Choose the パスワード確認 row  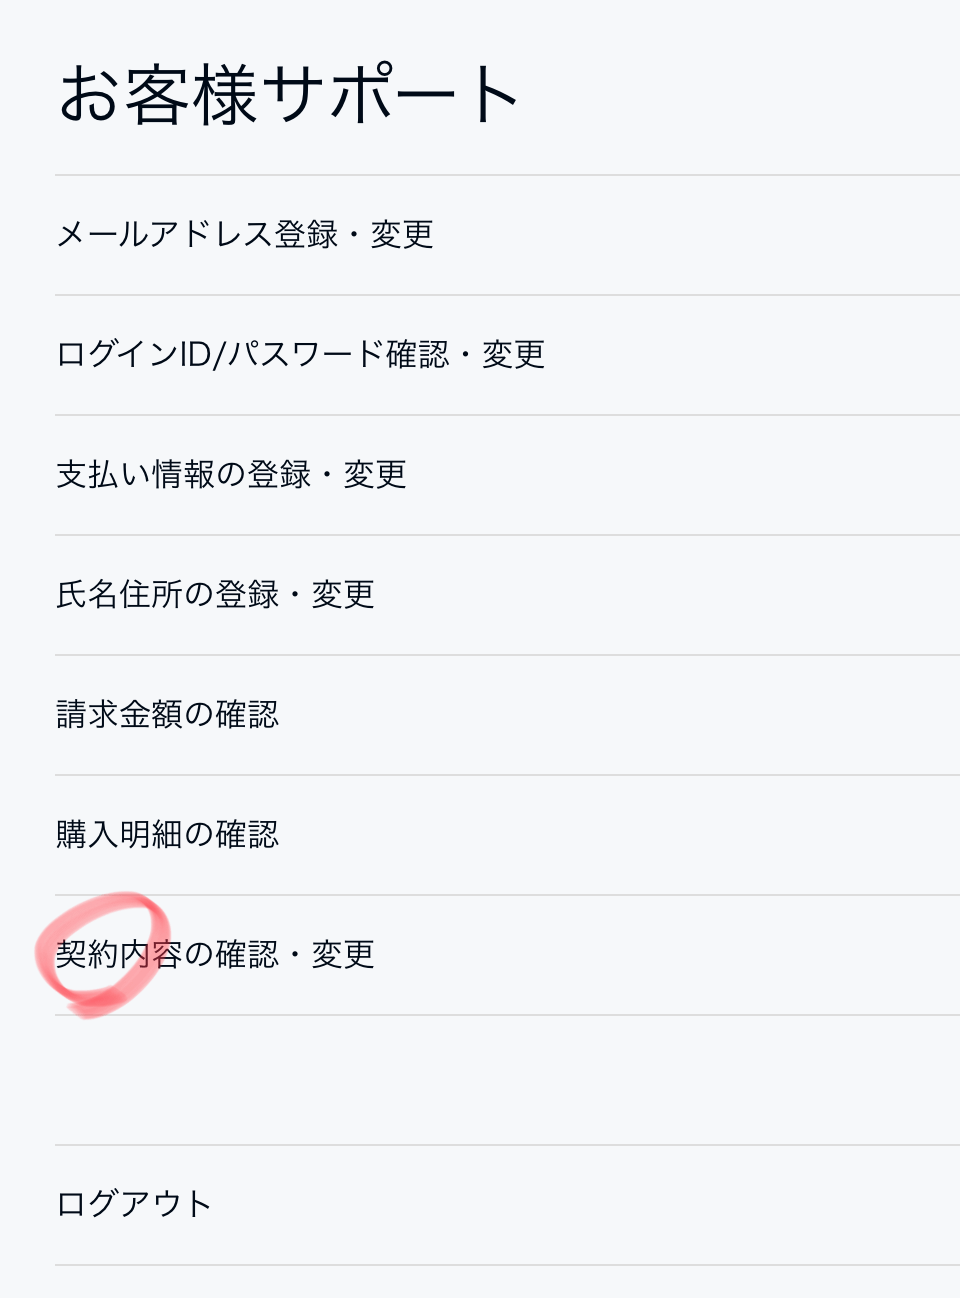pos(507,355)
